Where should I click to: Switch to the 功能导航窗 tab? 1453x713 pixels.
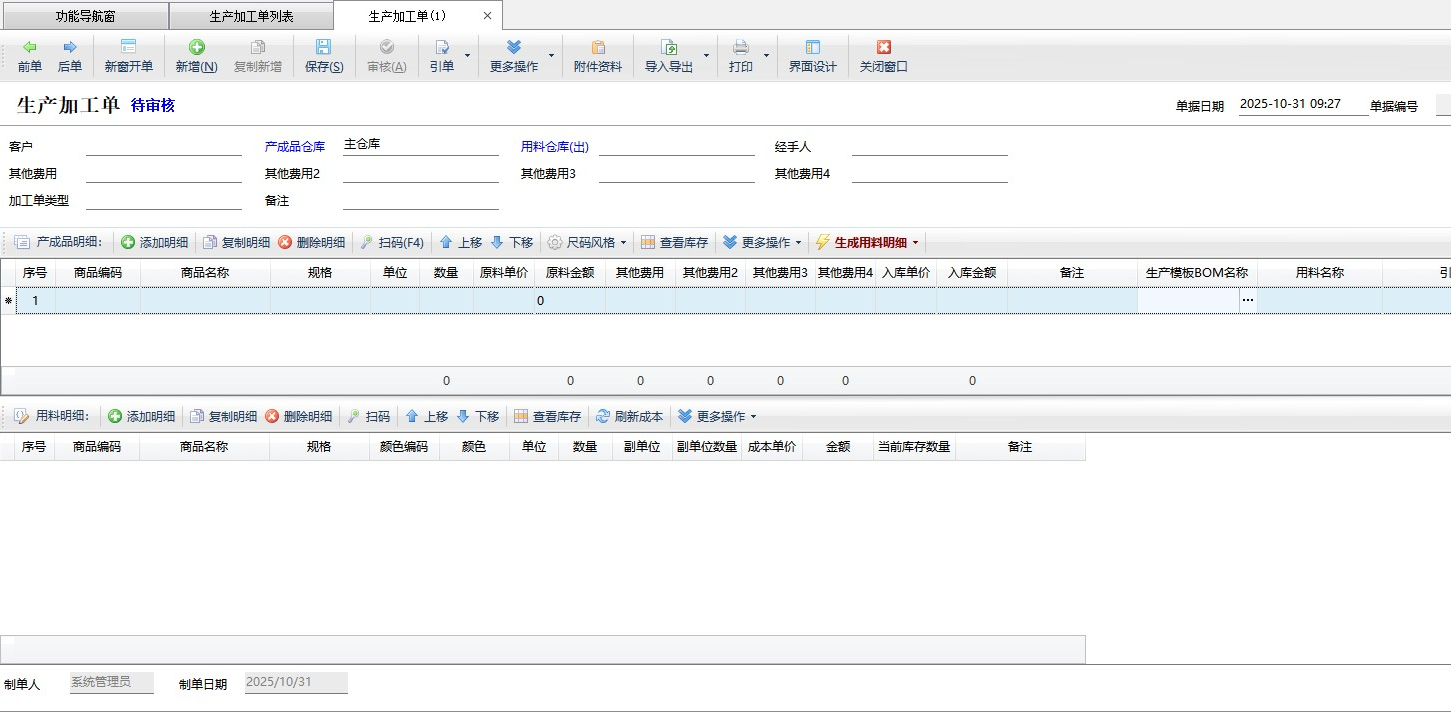(84, 17)
